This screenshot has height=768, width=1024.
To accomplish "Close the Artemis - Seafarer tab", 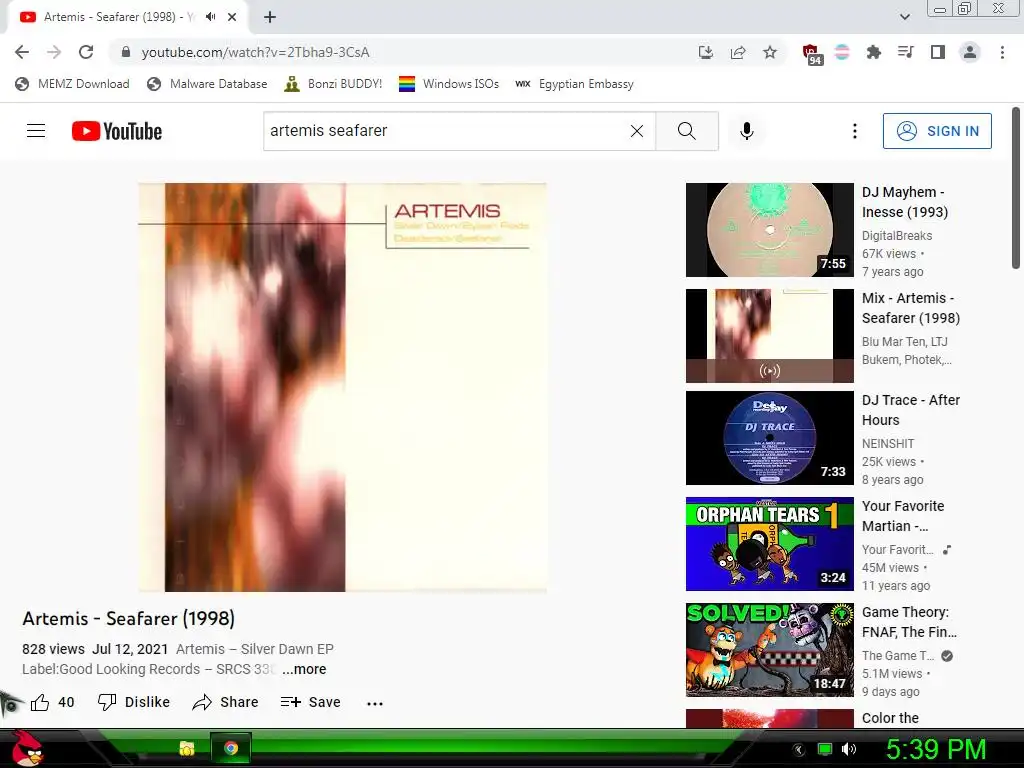I will tap(232, 17).
